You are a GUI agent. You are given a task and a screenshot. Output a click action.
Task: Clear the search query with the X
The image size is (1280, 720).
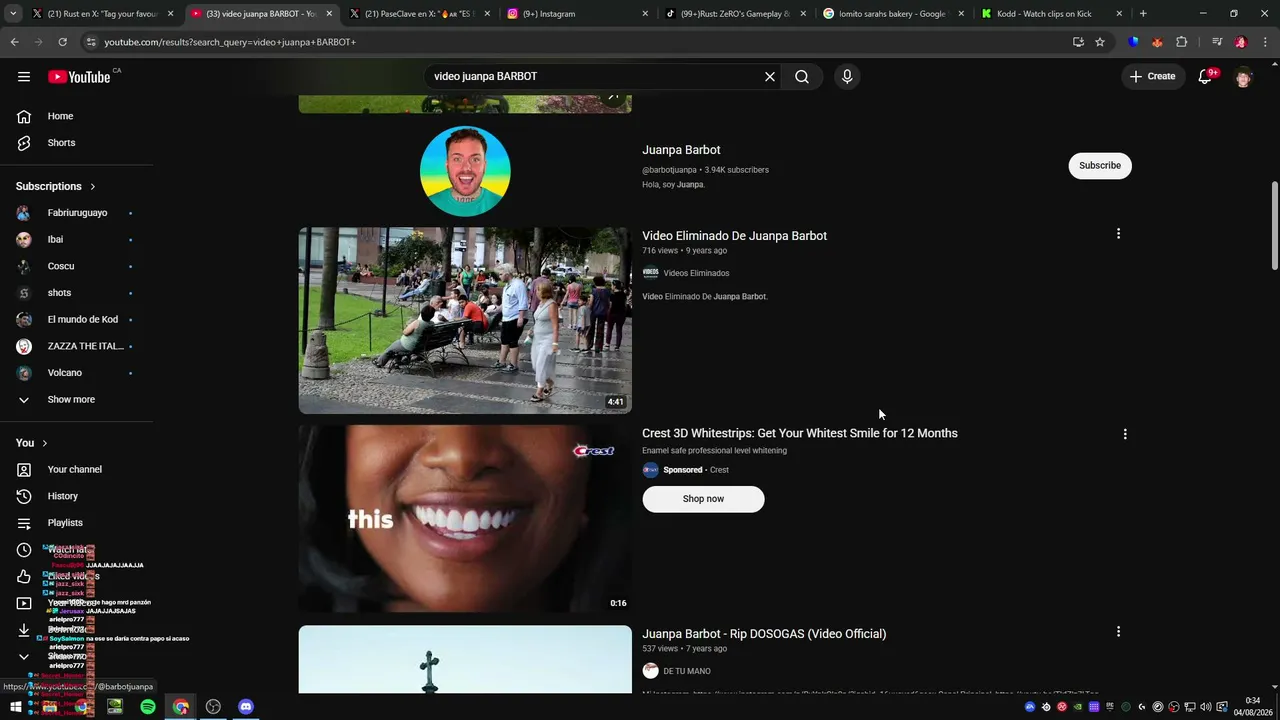tap(770, 77)
